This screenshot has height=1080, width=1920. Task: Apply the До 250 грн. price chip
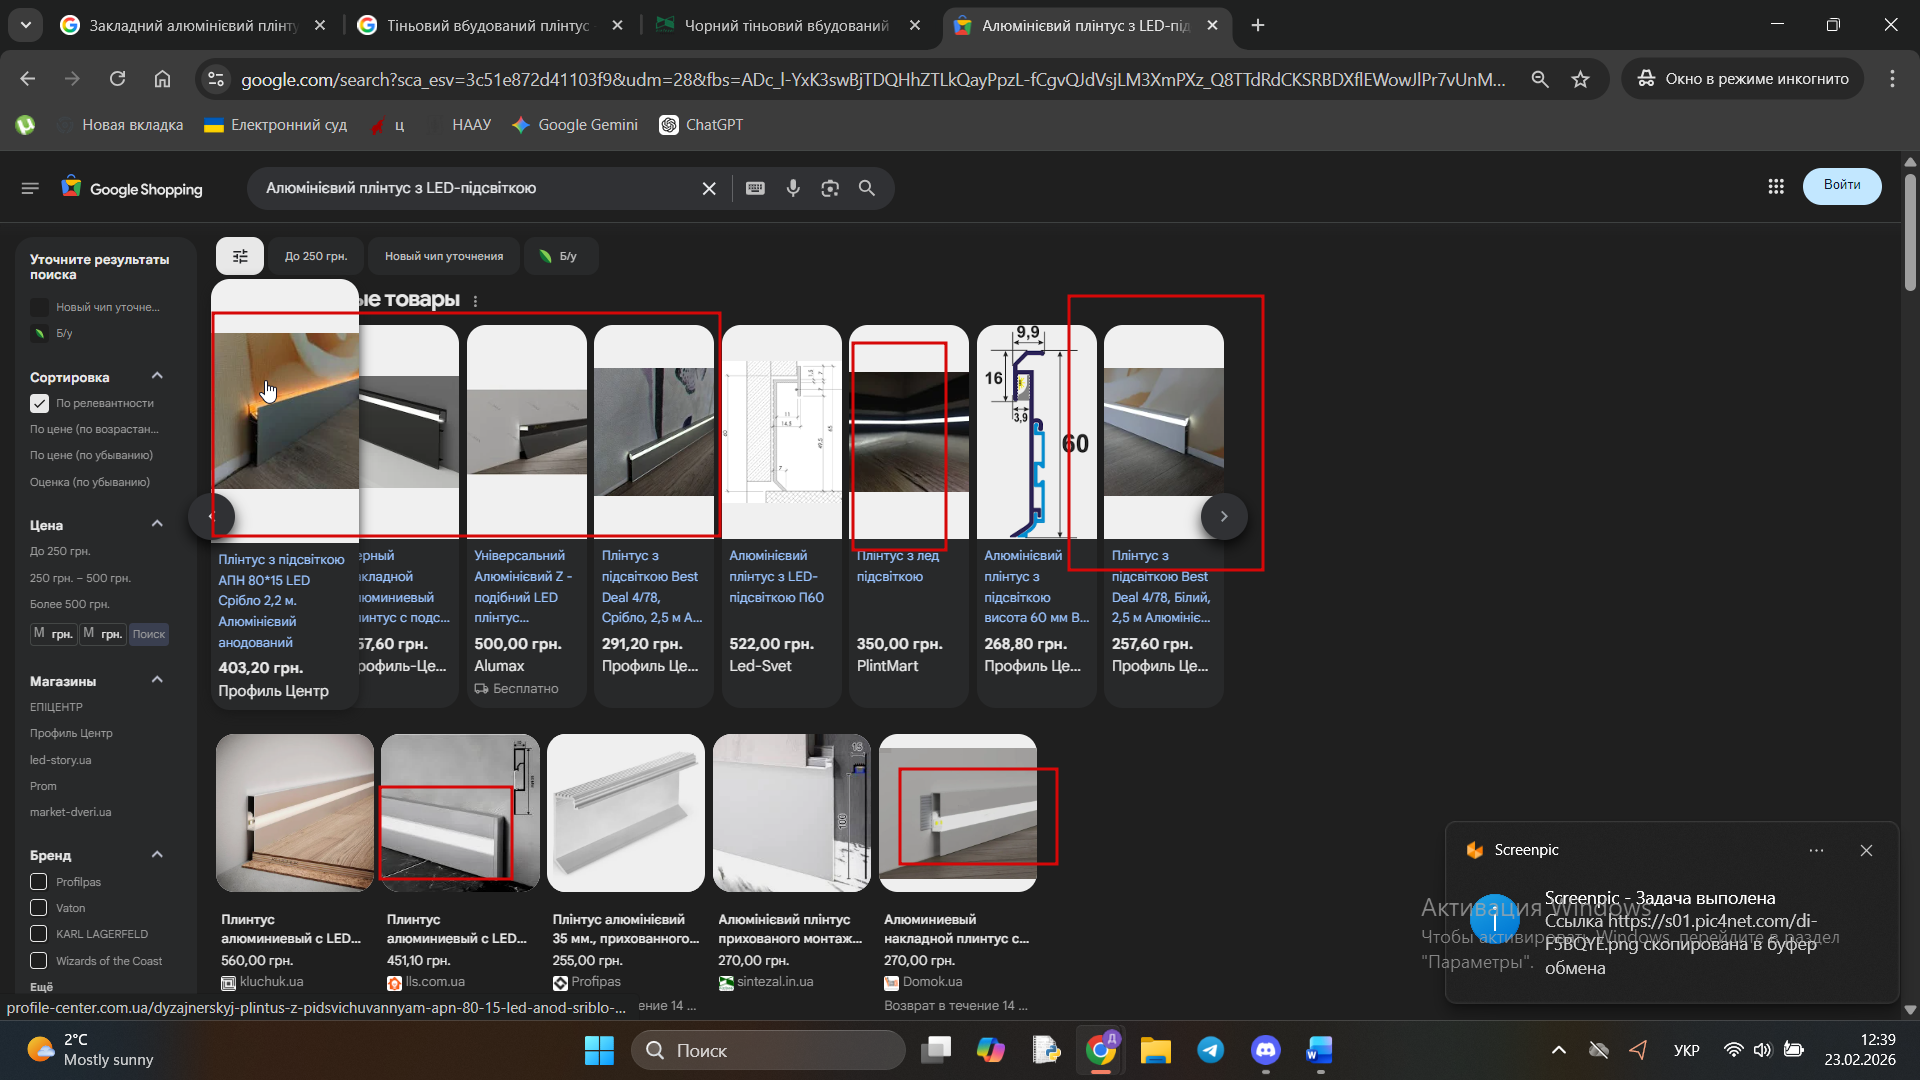(x=316, y=256)
